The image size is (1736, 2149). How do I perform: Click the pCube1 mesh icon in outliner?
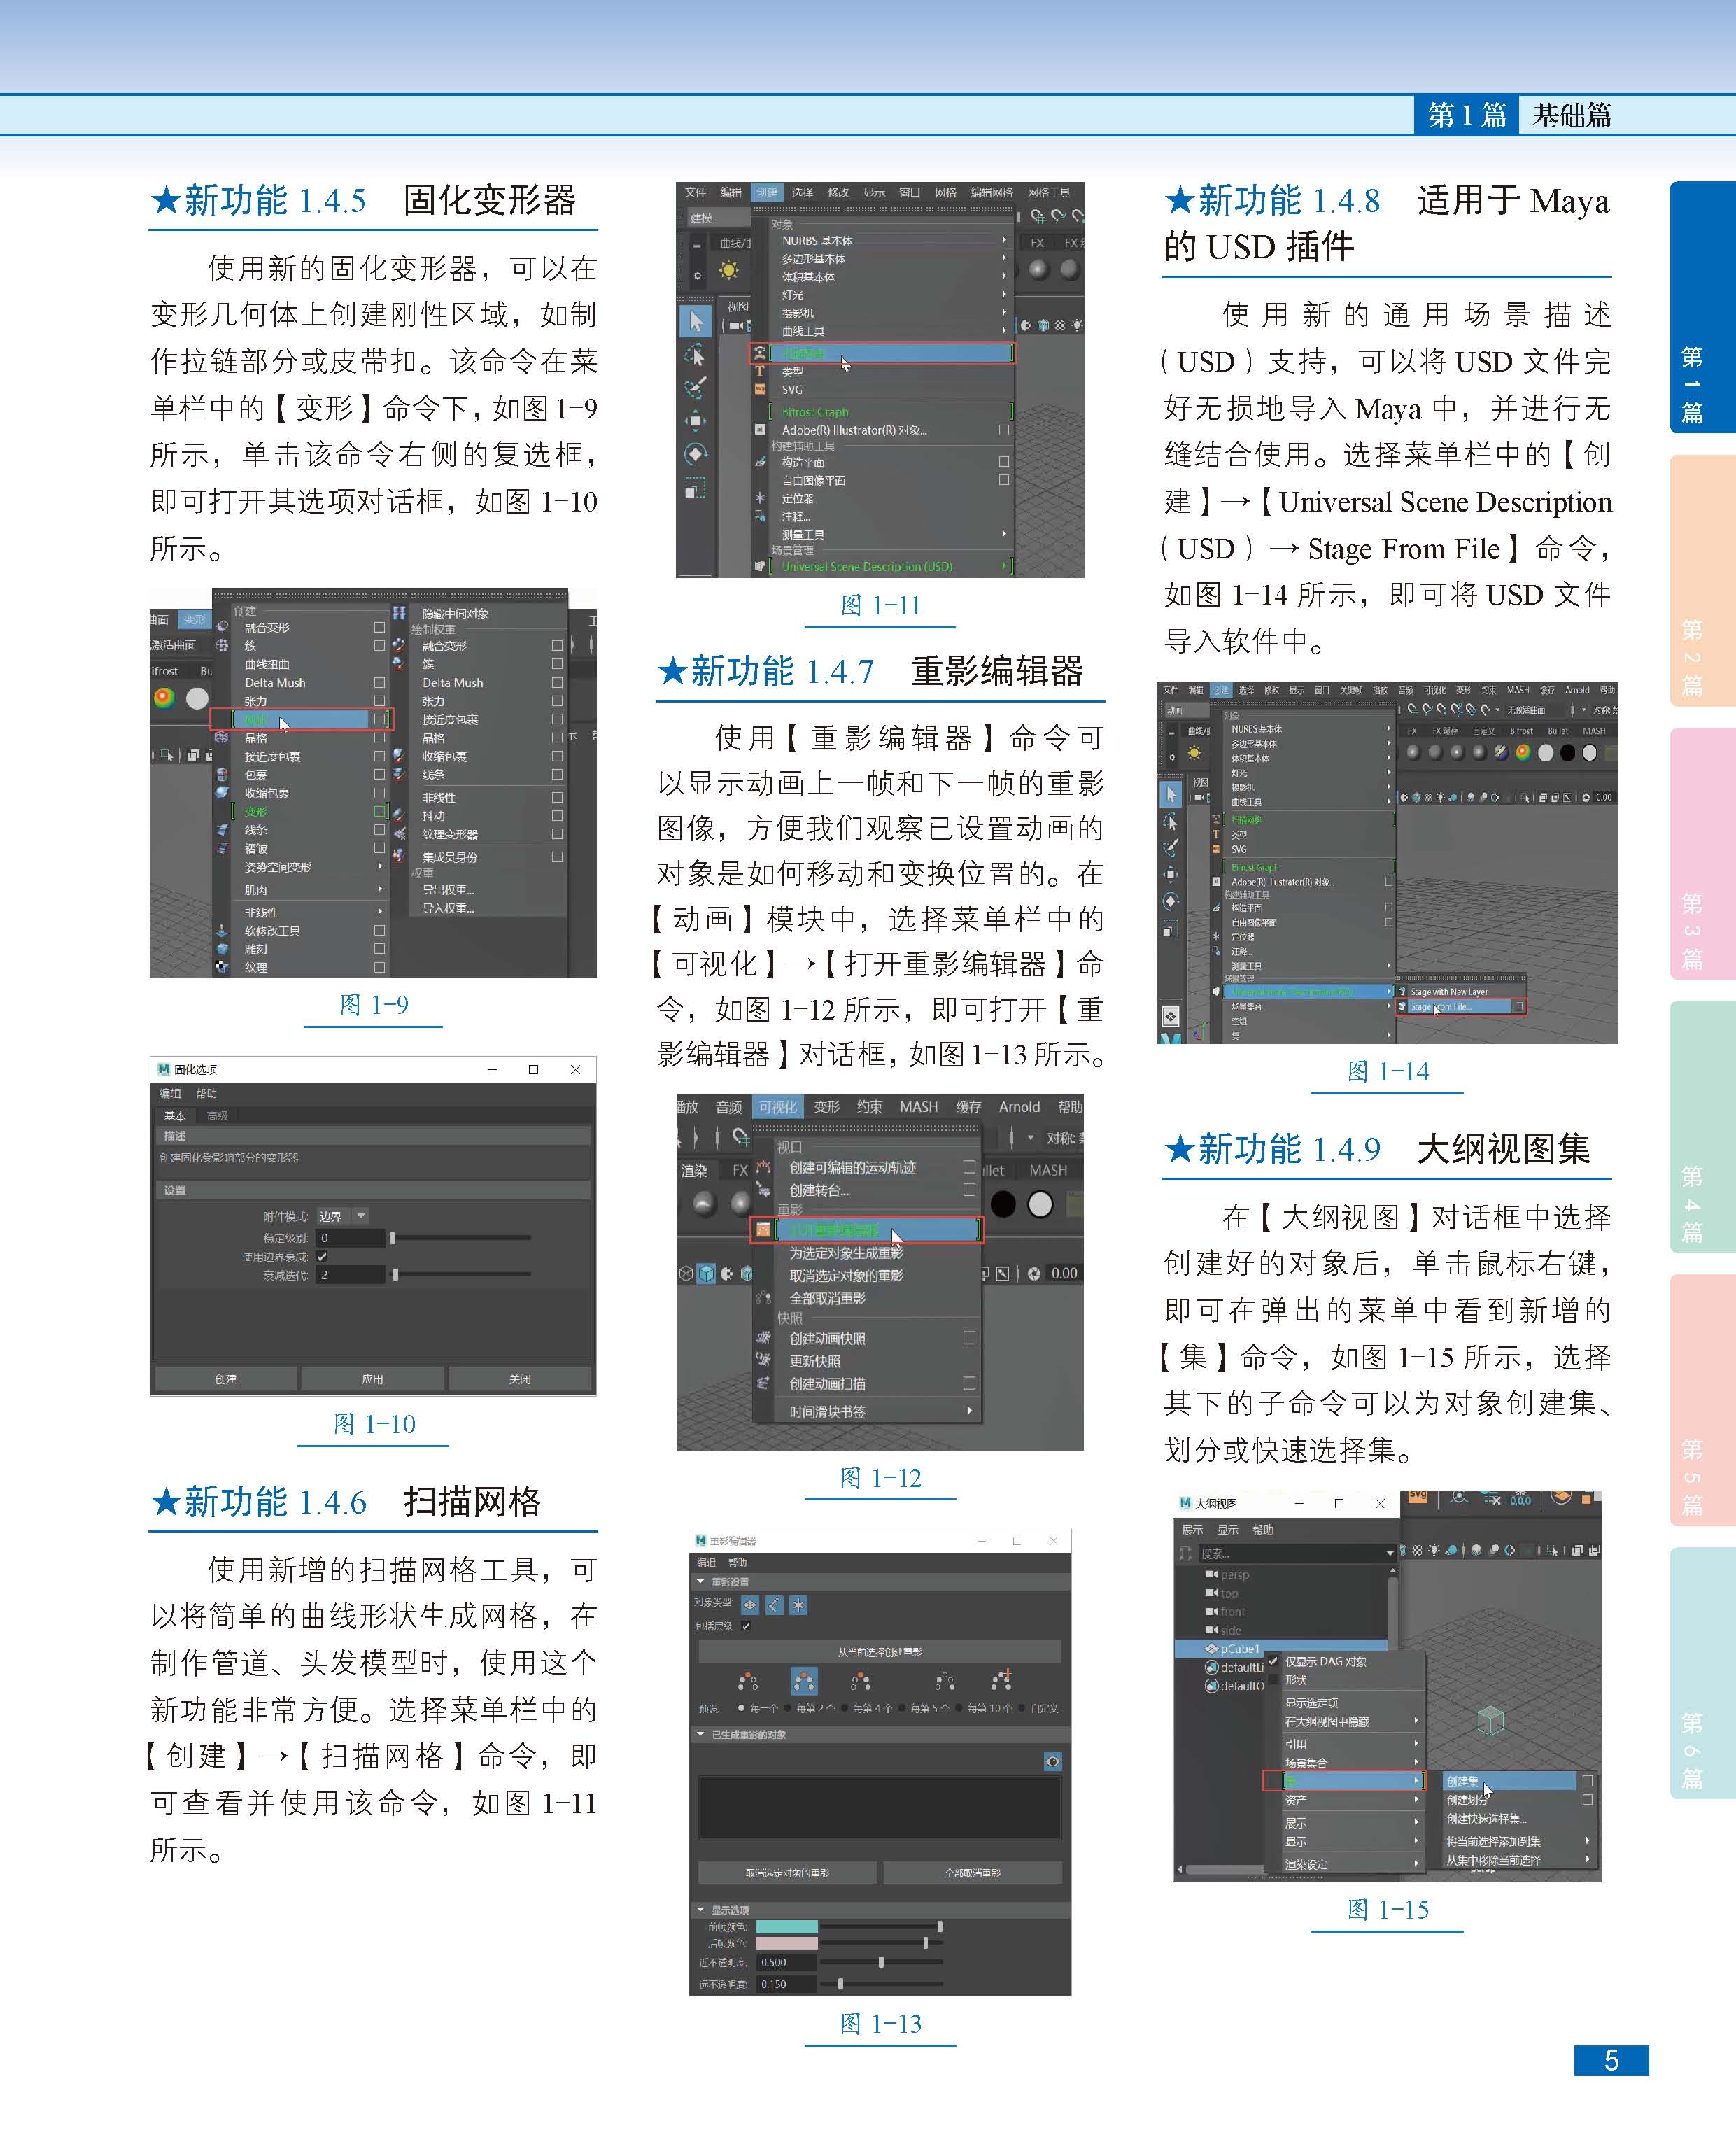coord(1211,1649)
